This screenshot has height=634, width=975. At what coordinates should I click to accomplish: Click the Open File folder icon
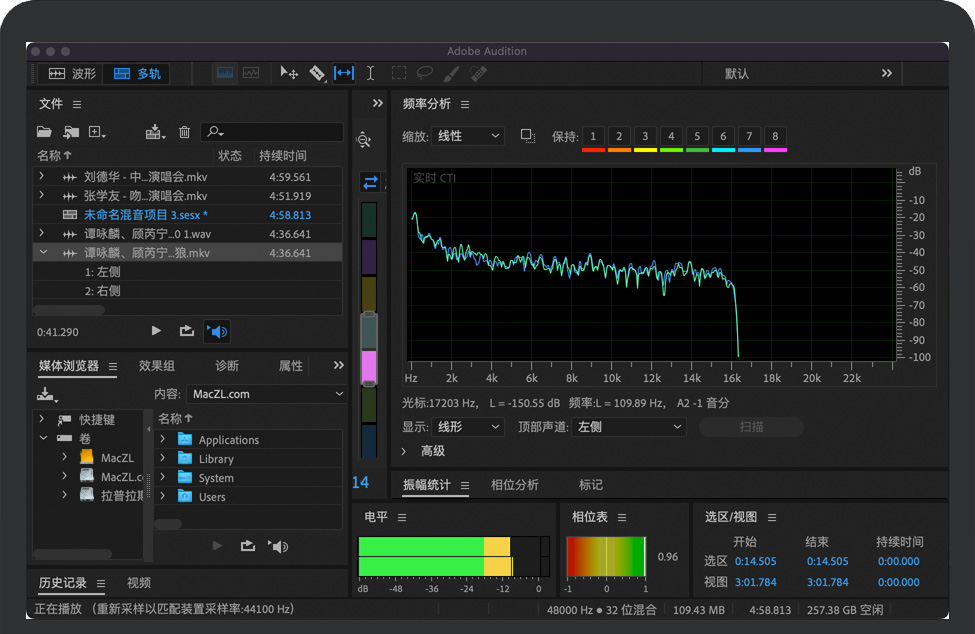44,132
